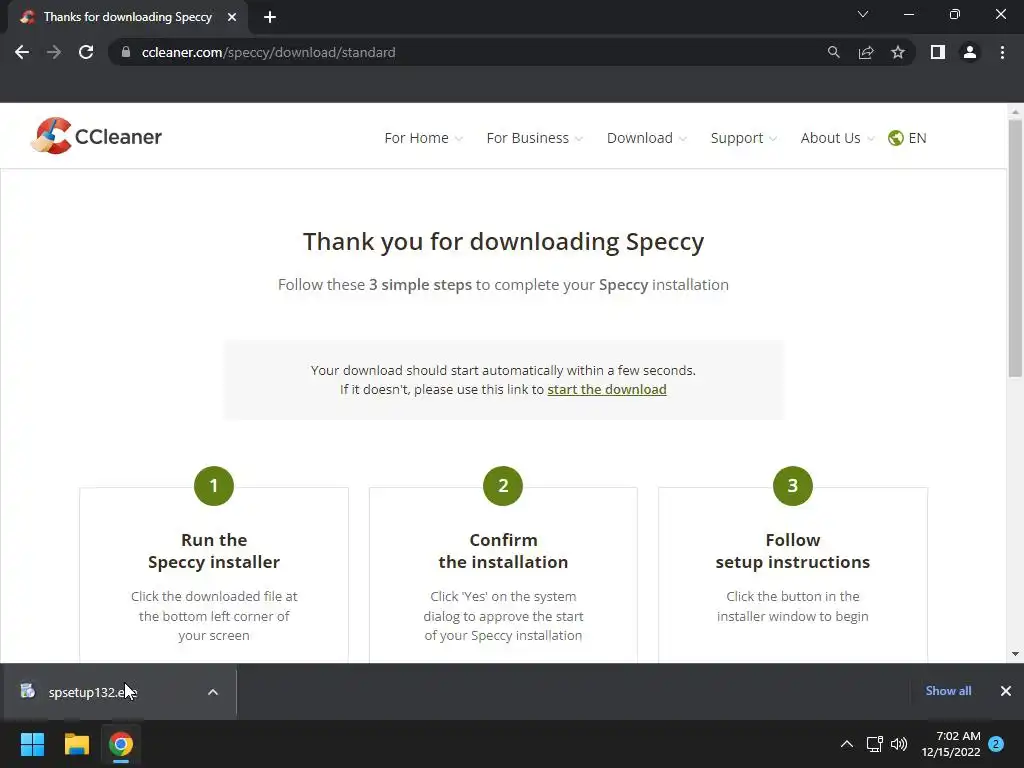
Task: Open the taskbar clock and date
Action: pyautogui.click(x=951, y=744)
